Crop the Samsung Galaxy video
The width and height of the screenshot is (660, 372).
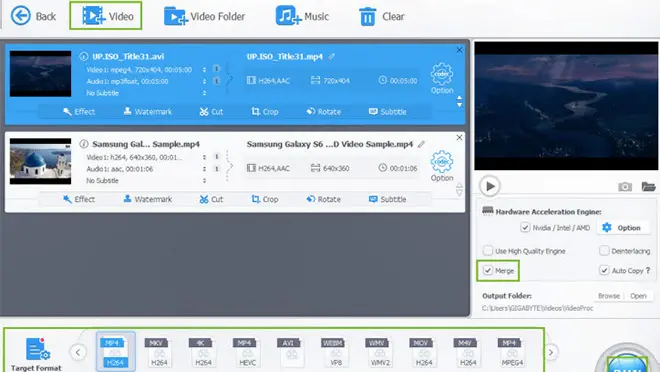pos(265,199)
